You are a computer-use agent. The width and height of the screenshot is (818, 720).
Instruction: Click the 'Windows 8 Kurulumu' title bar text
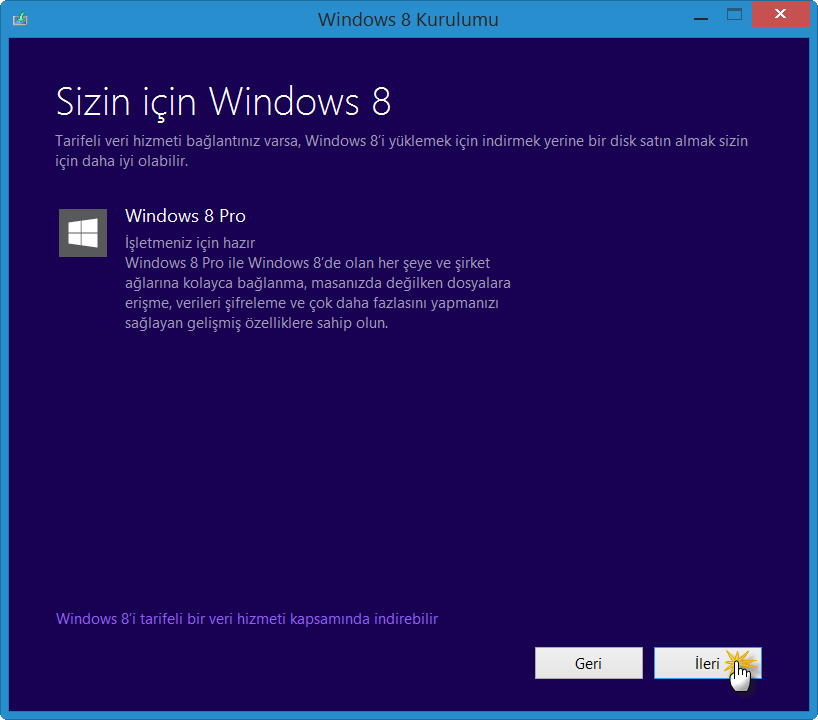pyautogui.click(x=408, y=20)
